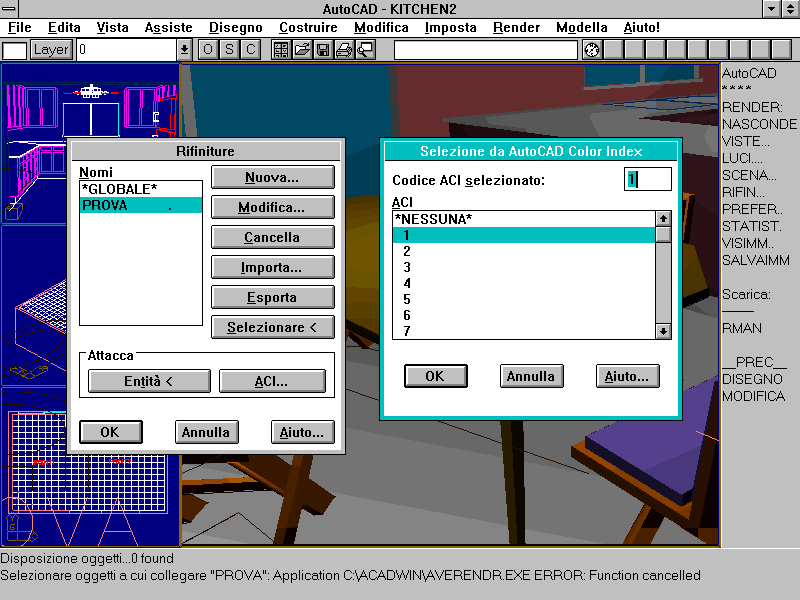
Task: Click the Layer button in toolbar
Action: [51, 49]
